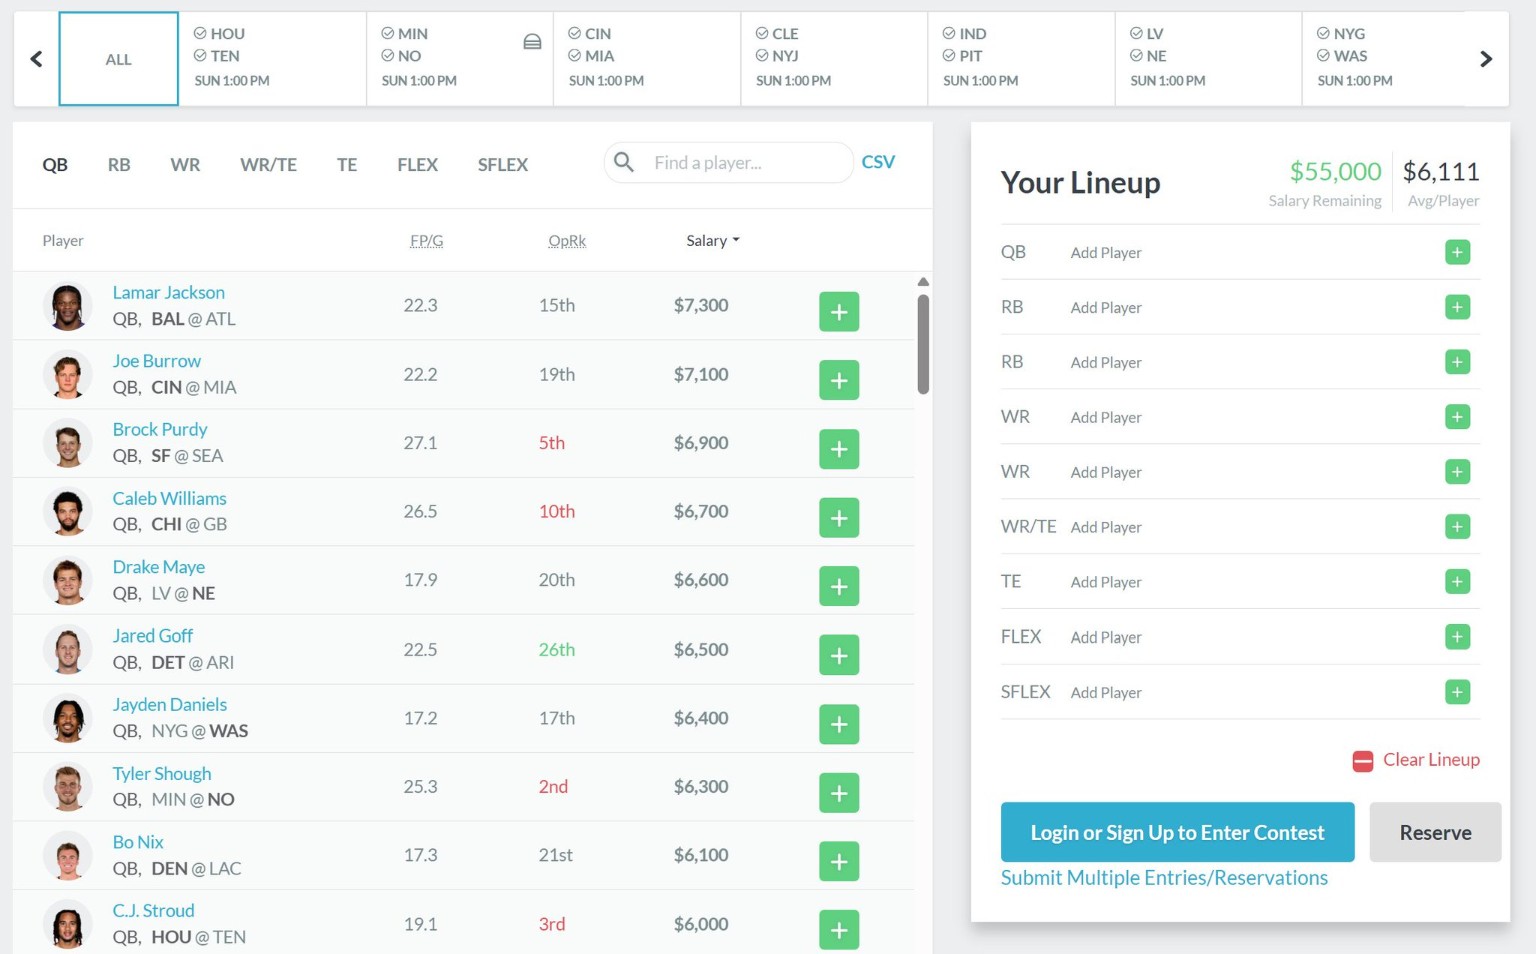Switch to the RB position tab
This screenshot has height=954, width=1536.
click(x=119, y=165)
